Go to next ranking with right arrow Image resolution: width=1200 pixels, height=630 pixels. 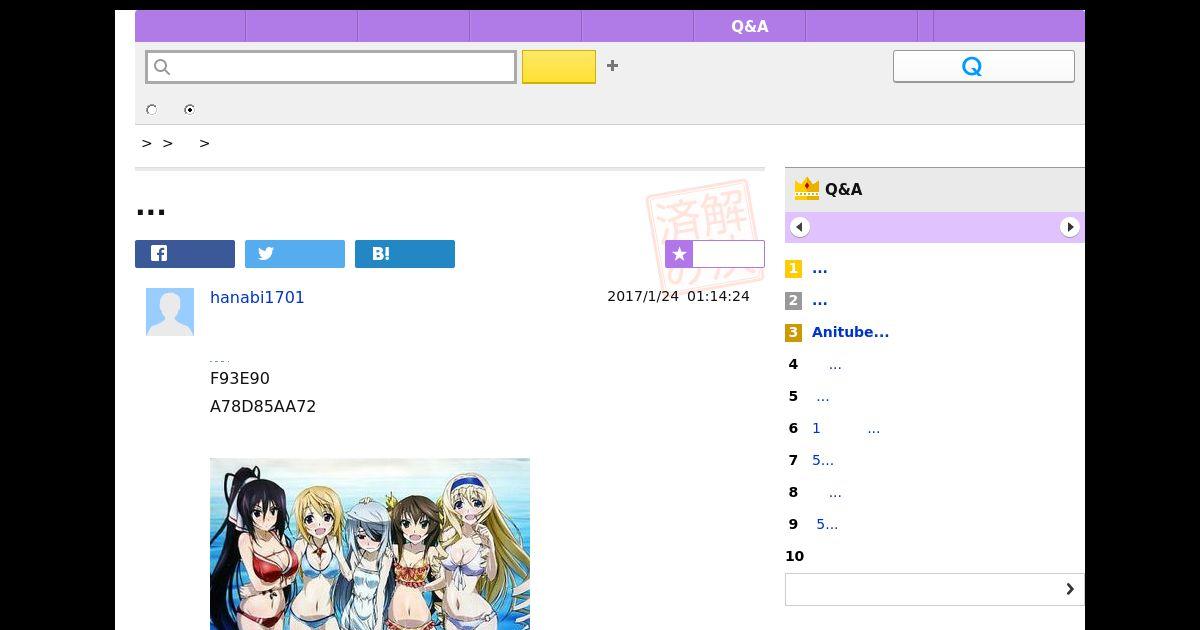(1070, 227)
